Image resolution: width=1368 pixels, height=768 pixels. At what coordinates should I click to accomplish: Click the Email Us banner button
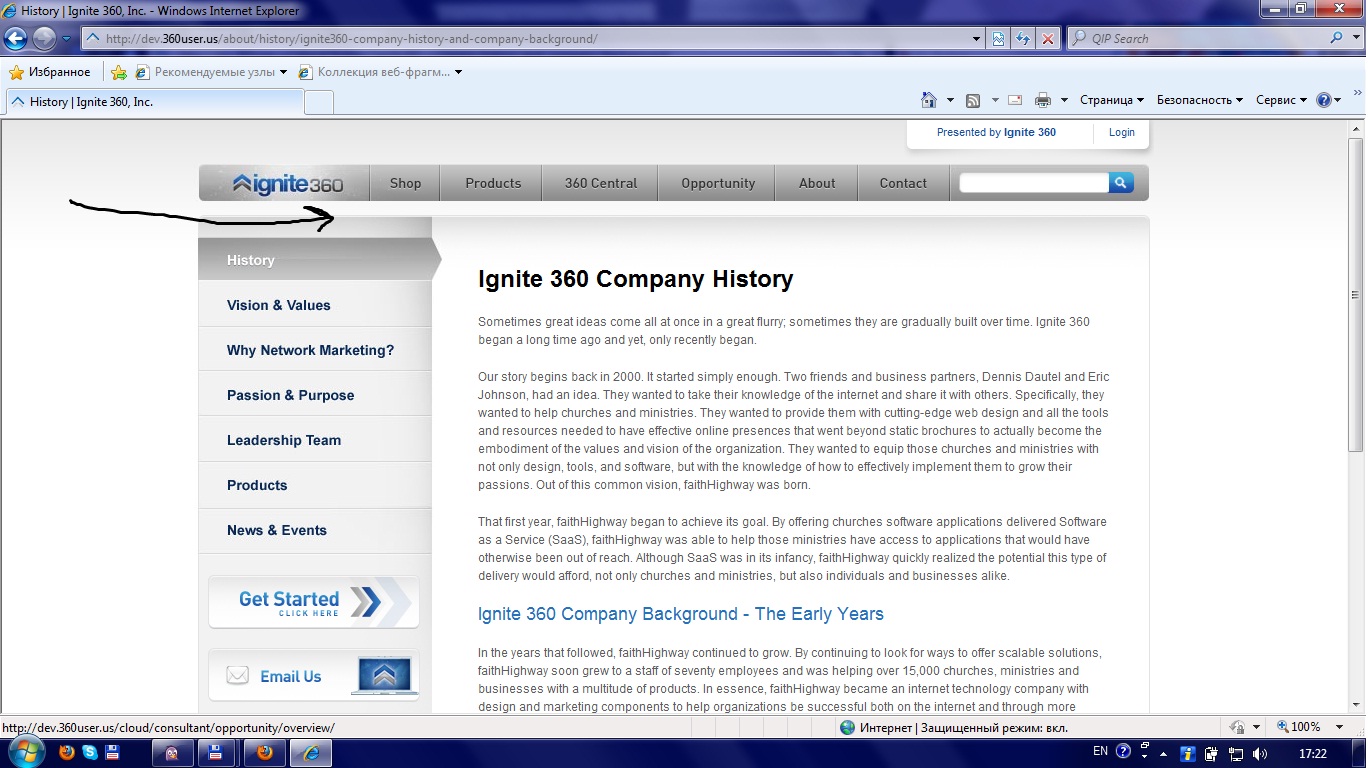click(314, 676)
